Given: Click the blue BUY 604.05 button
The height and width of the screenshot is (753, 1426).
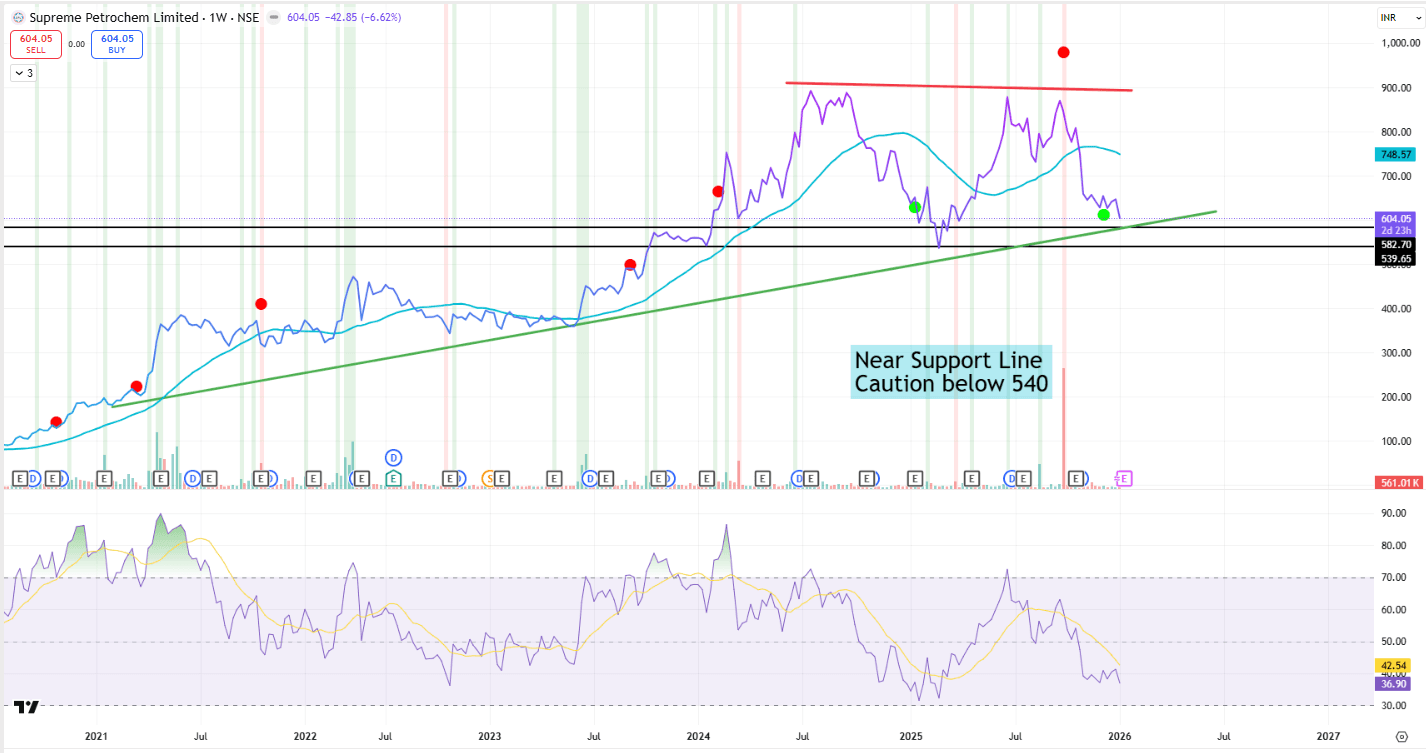Looking at the screenshot, I should [x=117, y=44].
